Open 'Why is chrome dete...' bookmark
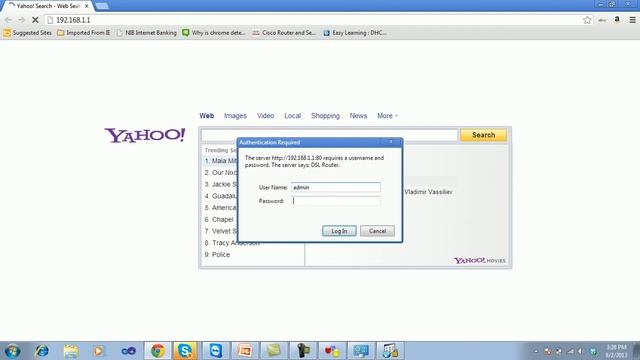This screenshot has height=360, width=640. (x=214, y=33)
